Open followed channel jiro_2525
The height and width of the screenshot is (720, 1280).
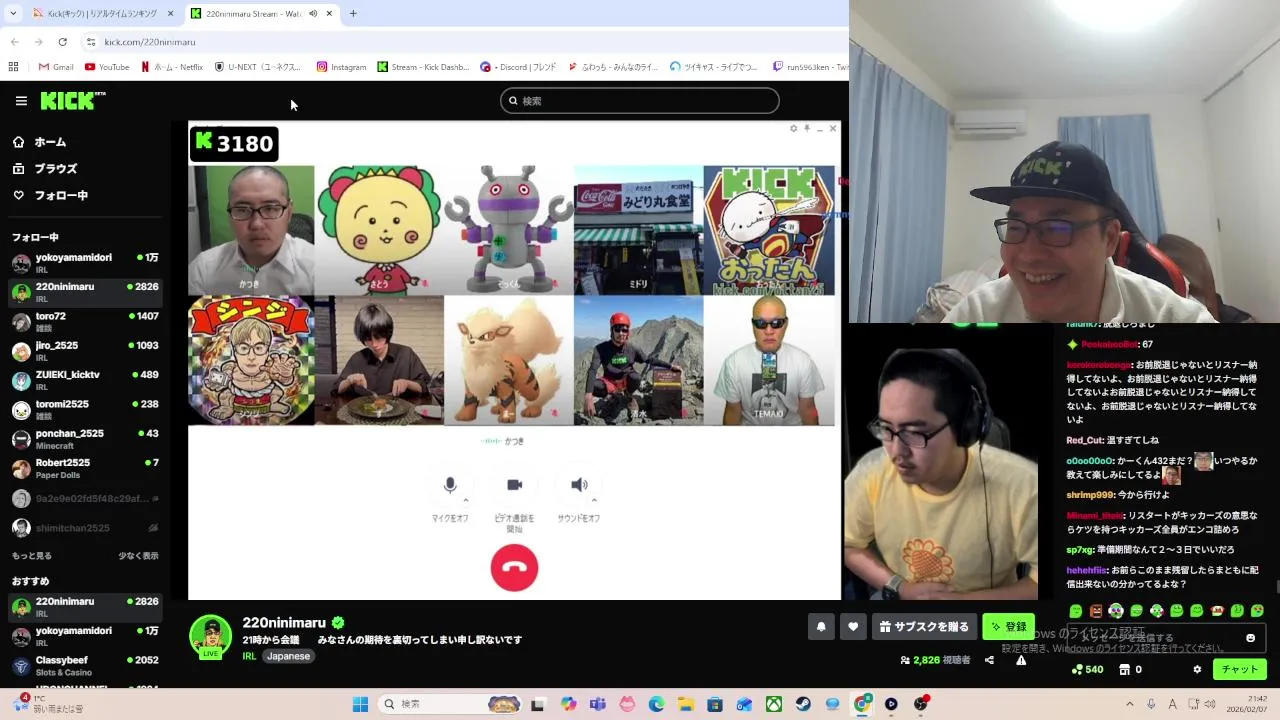tap(85, 351)
